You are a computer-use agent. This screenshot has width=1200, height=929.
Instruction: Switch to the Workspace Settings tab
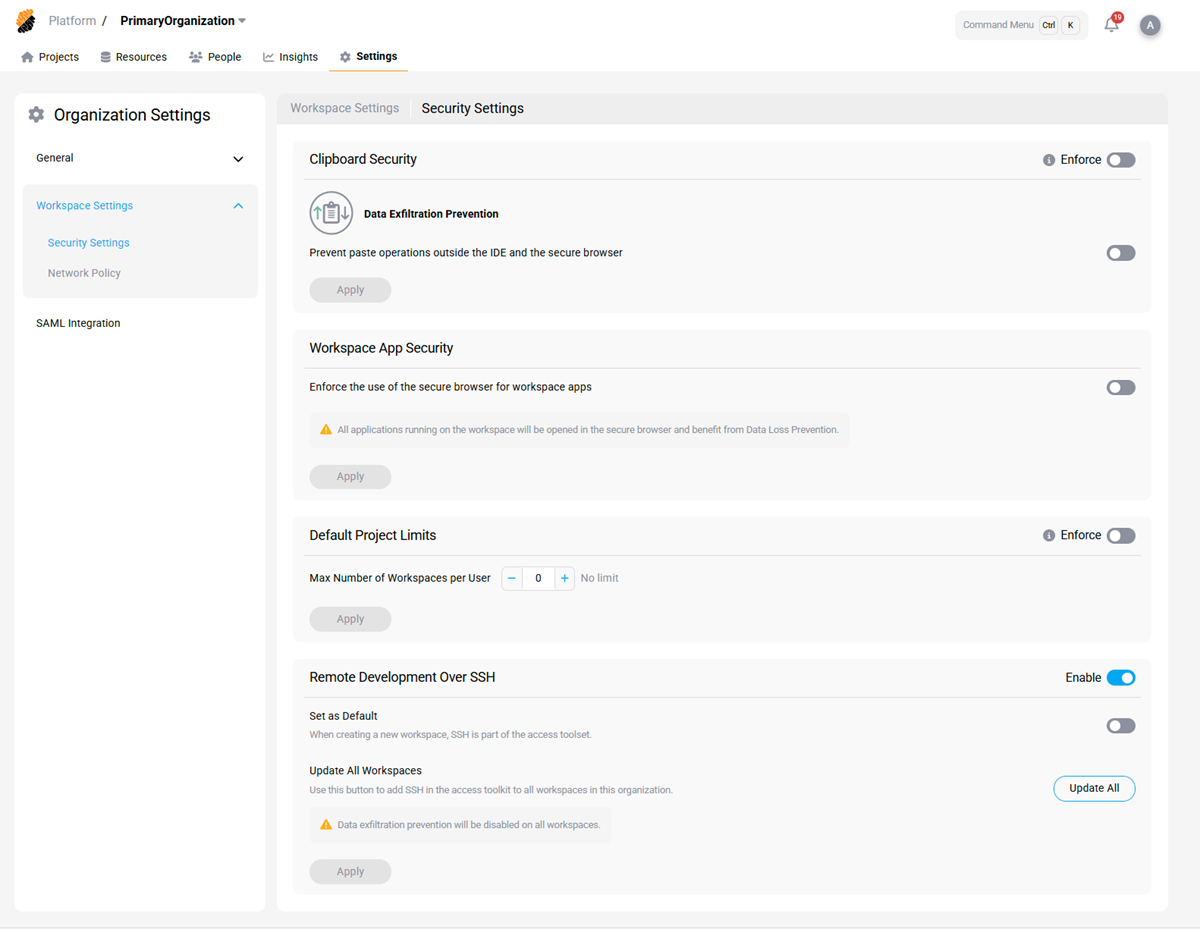coord(344,108)
